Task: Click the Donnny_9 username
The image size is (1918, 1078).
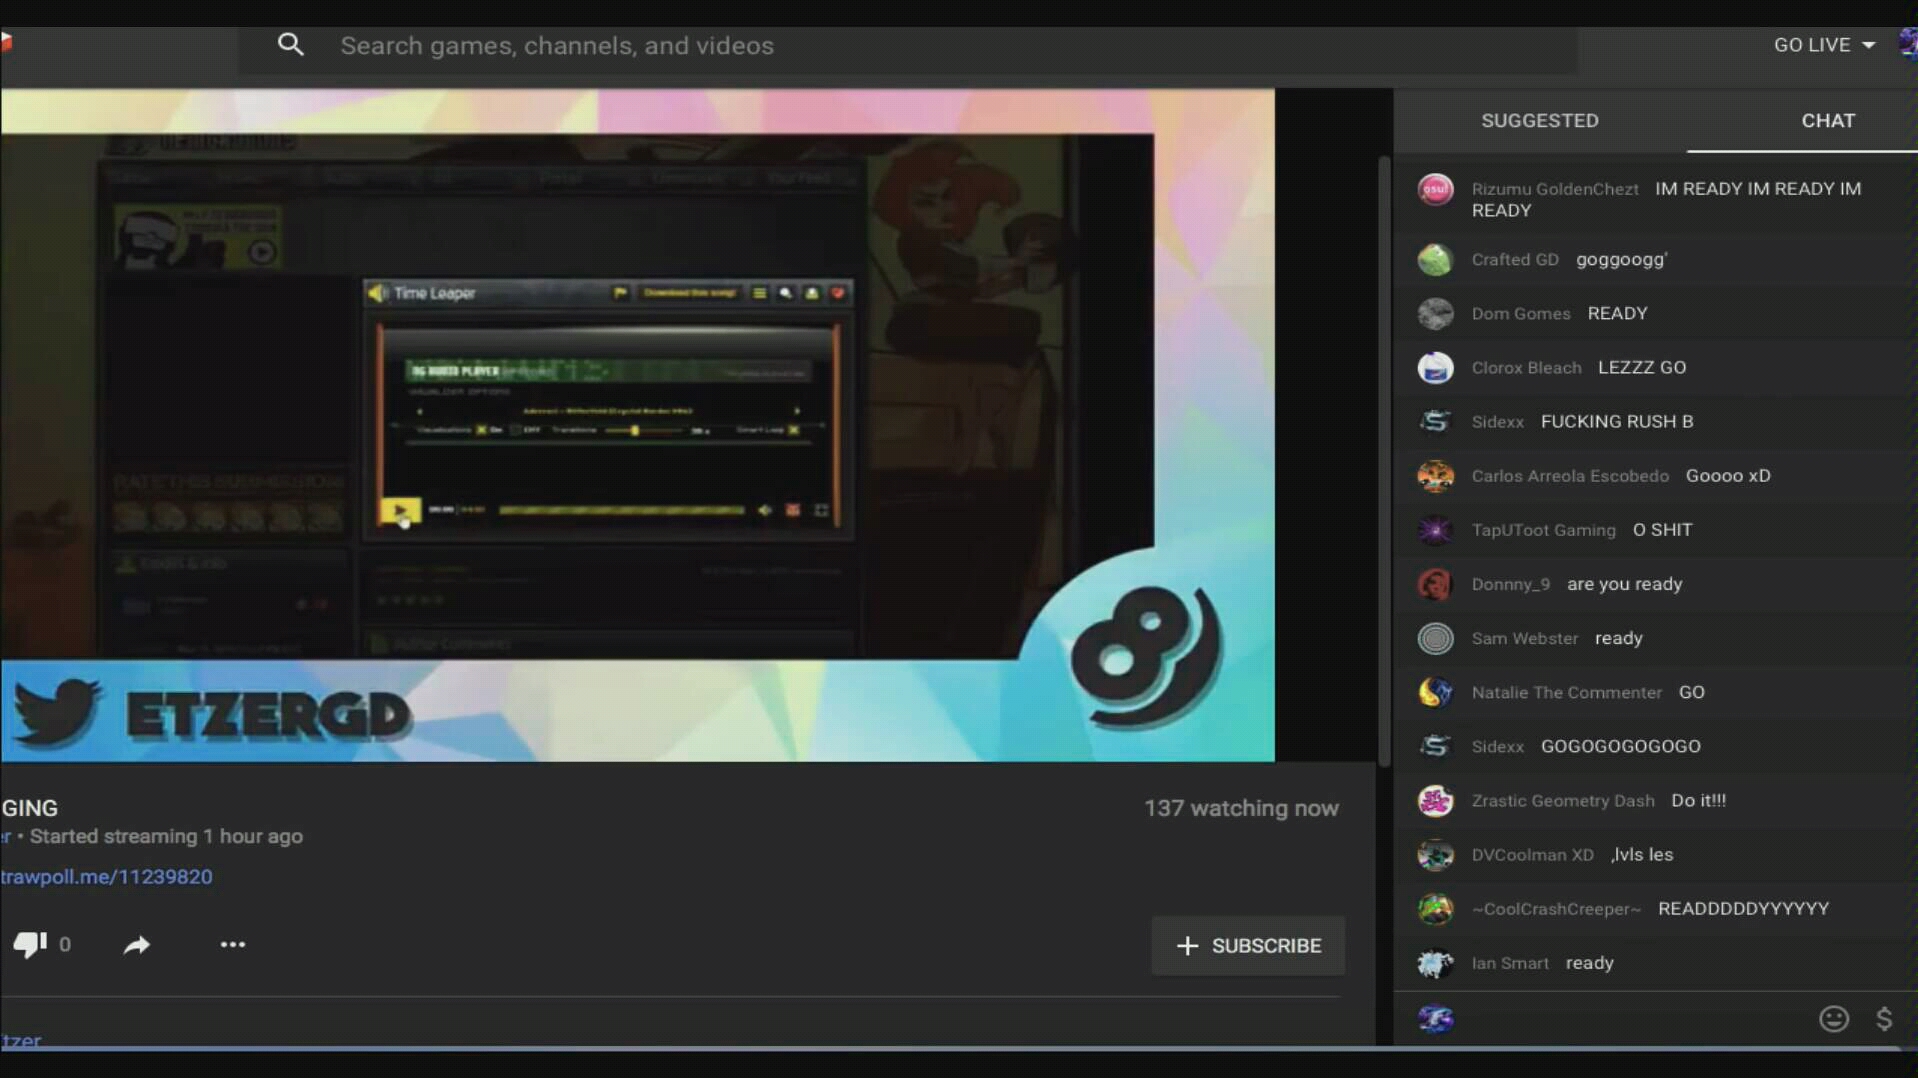Action: [x=1510, y=584]
